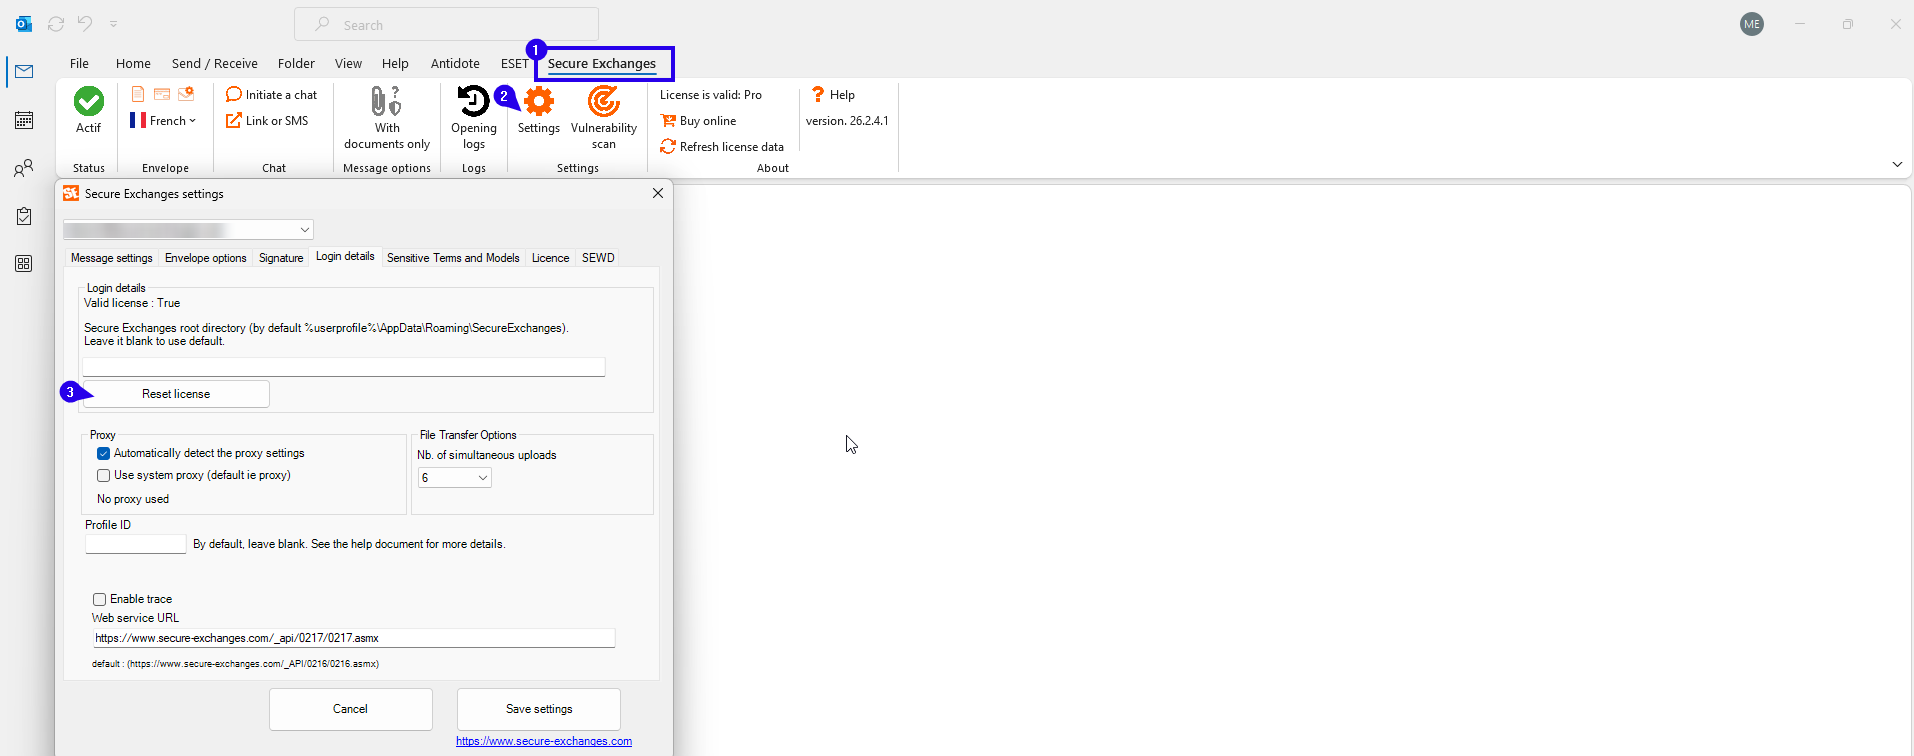Switch to Message settings tab
1914x756 pixels.
tap(112, 258)
